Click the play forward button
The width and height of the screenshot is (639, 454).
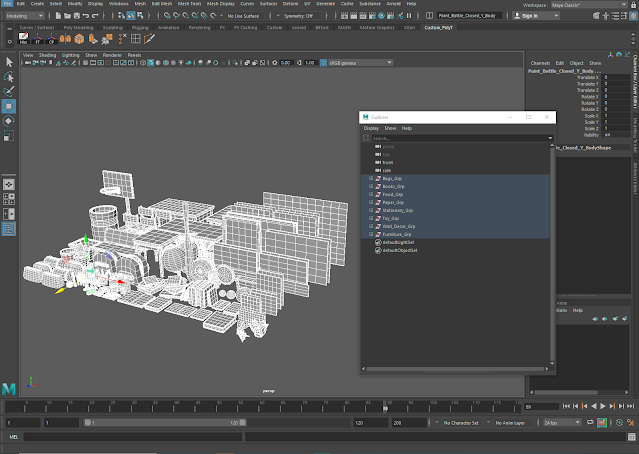click(x=603, y=407)
